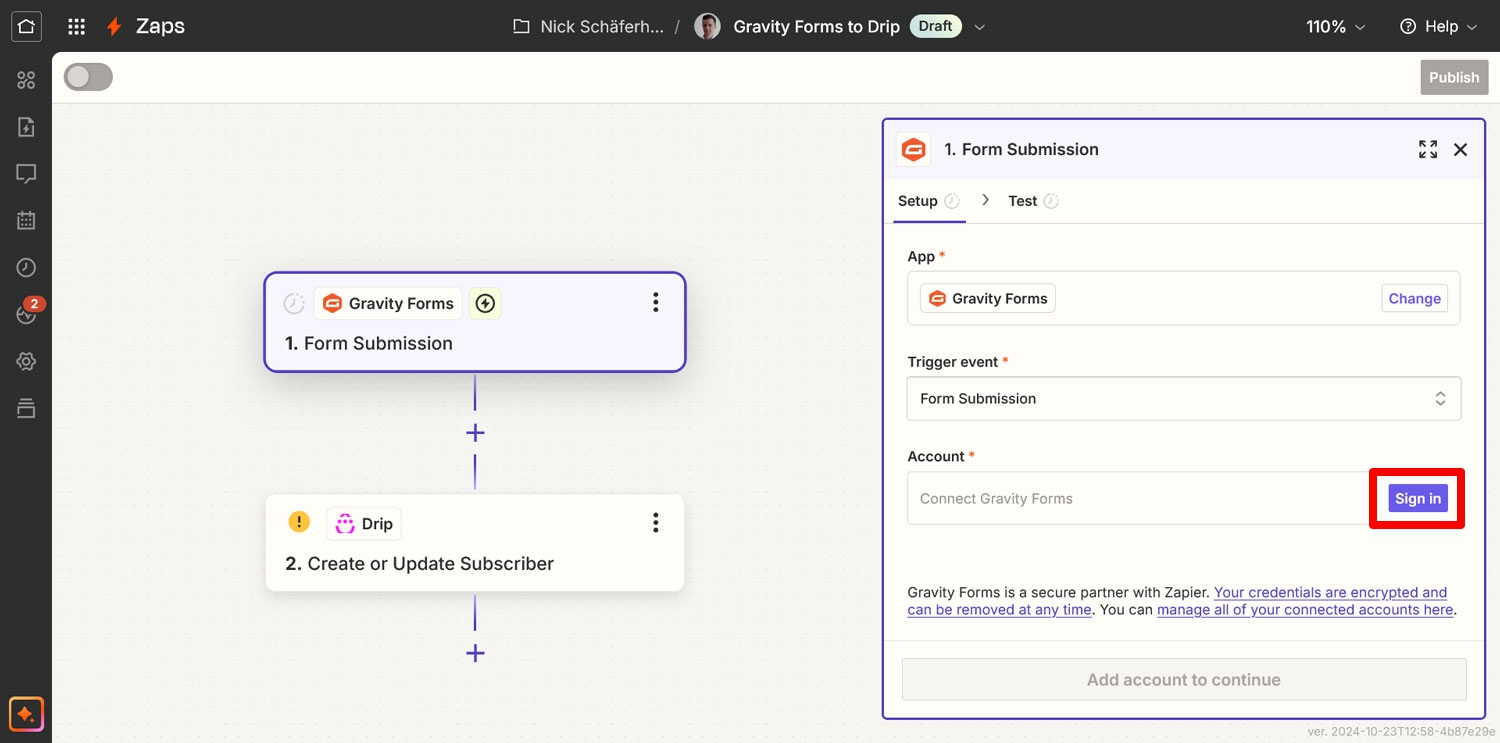This screenshot has width=1500, height=743.
Task: Click the yellow warning icon on Drip step
Action: [299, 522]
